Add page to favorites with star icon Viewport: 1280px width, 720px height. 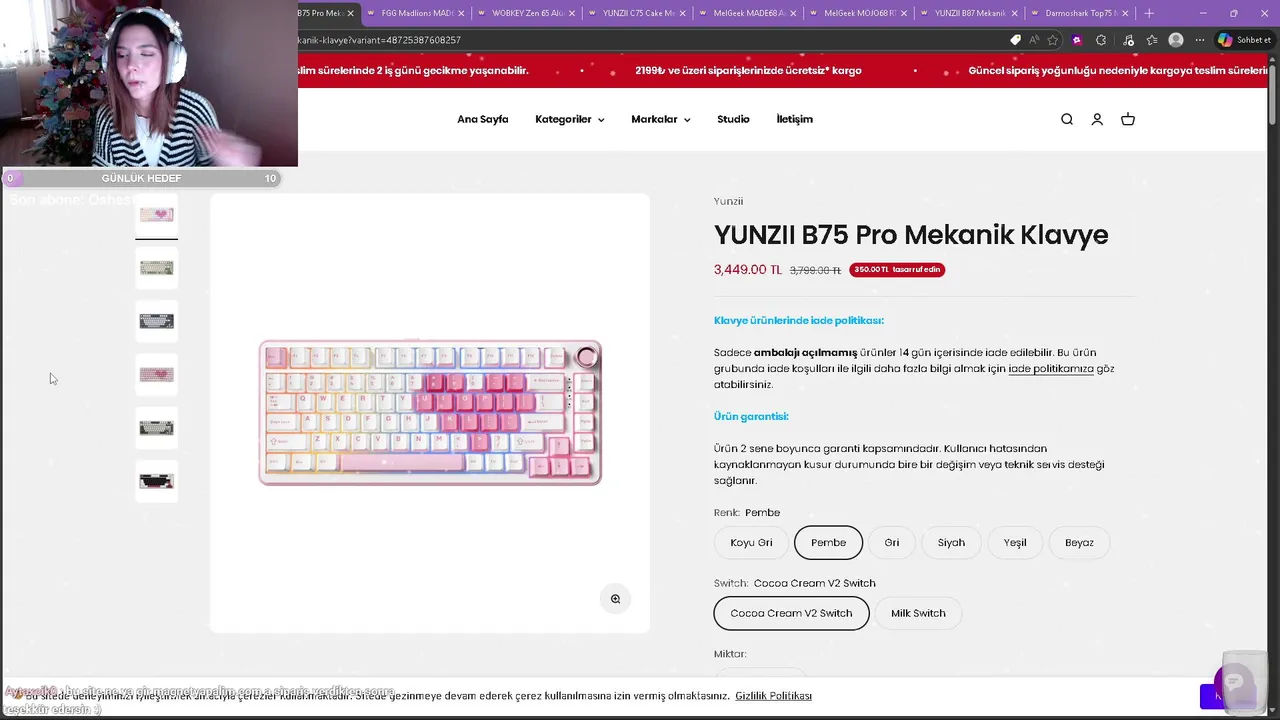(1053, 40)
